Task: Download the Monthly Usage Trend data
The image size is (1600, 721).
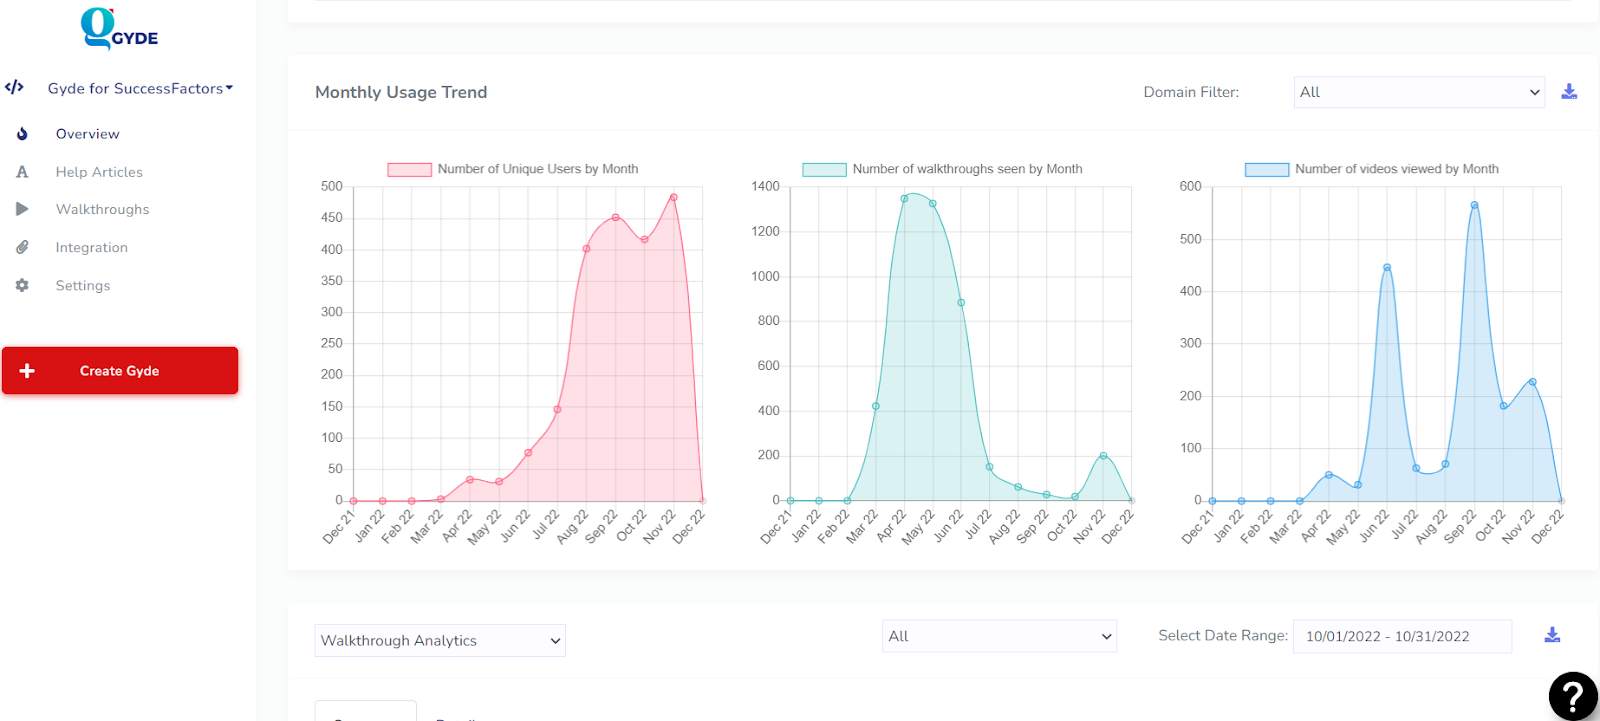Action: pos(1569,92)
